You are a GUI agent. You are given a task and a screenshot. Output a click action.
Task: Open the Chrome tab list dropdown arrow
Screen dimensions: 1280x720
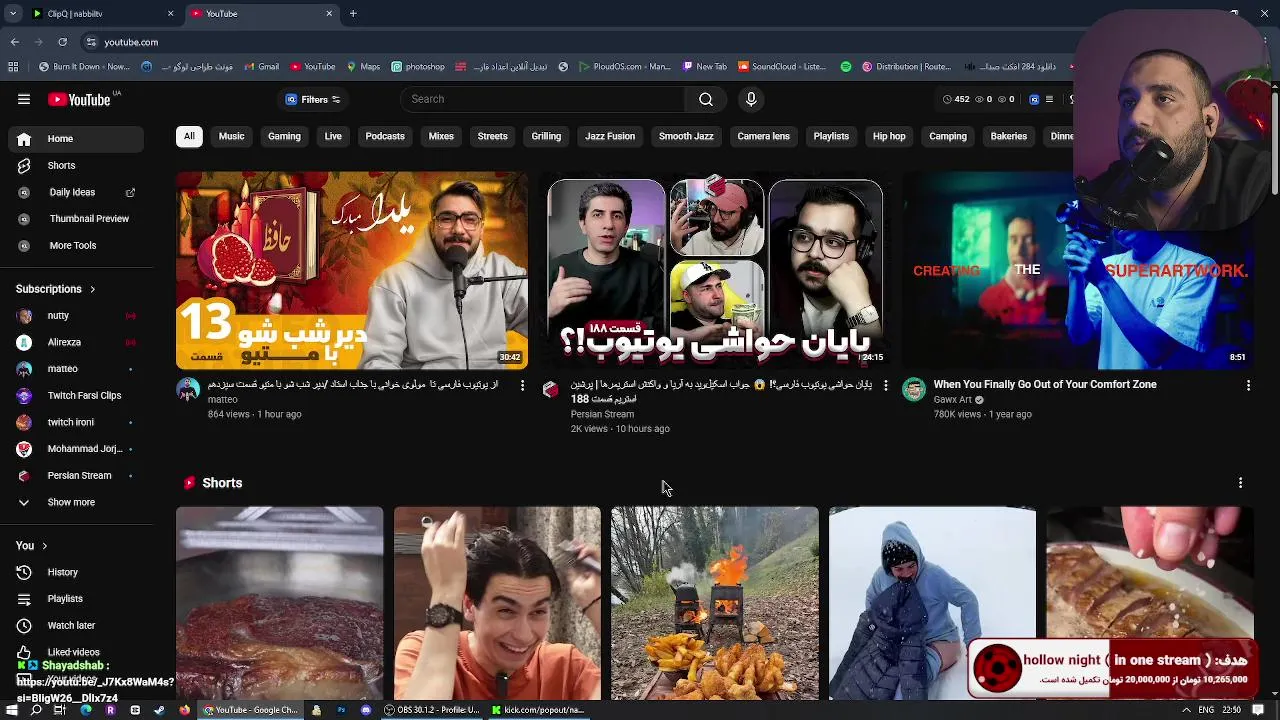pos(13,13)
